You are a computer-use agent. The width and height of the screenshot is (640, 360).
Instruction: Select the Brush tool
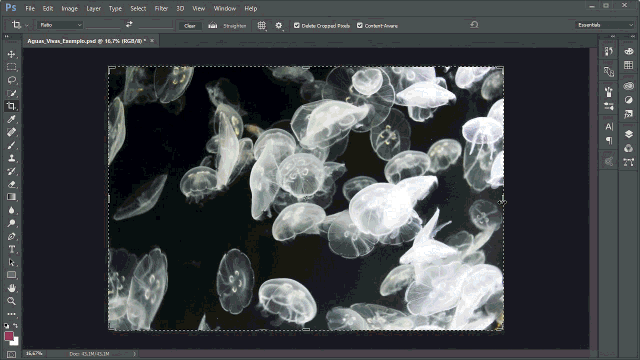[x=11, y=145]
